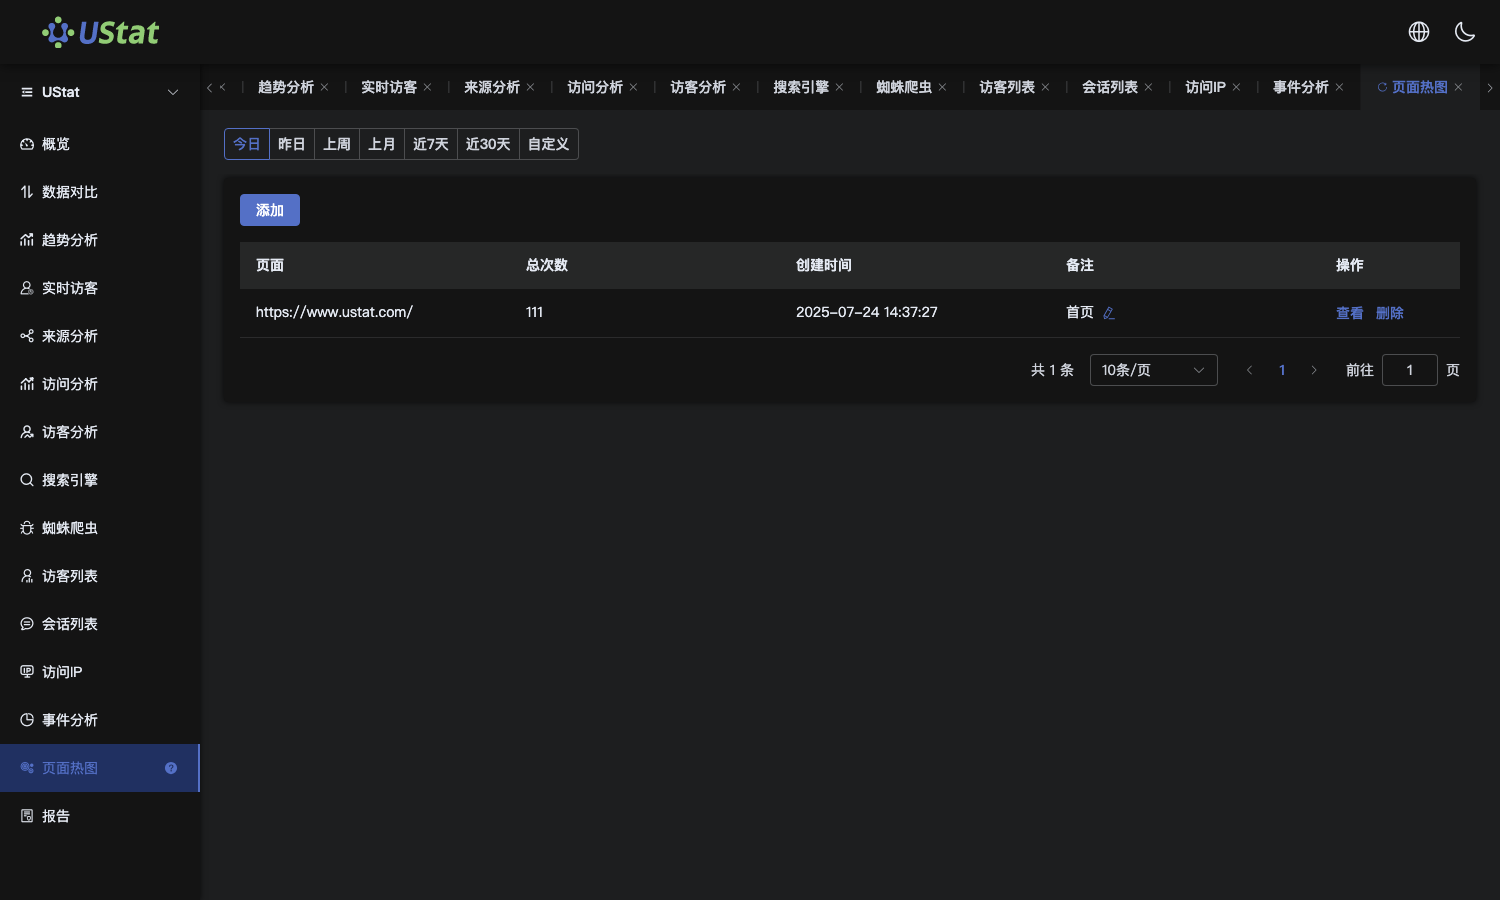Switch to 趋势分析 tab
This screenshot has height=900, width=1500.
point(286,87)
